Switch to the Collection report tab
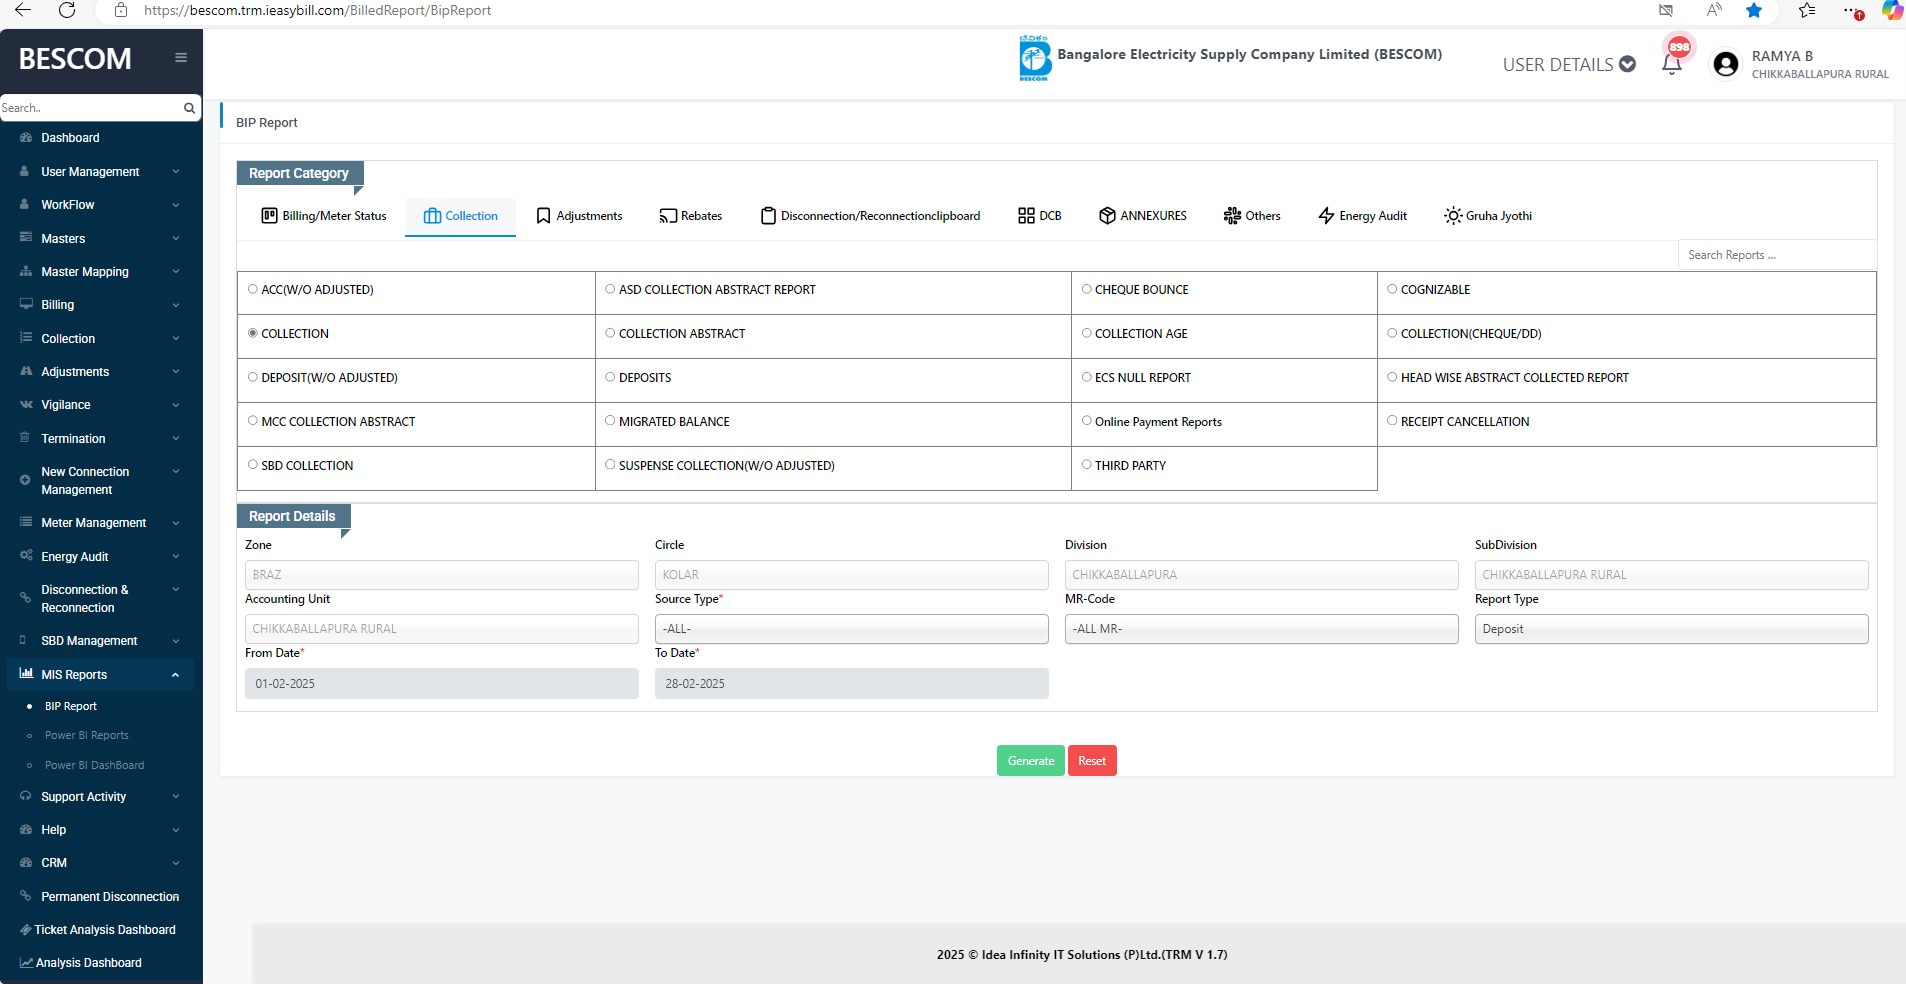Image resolution: width=1906 pixels, height=984 pixels. (460, 216)
